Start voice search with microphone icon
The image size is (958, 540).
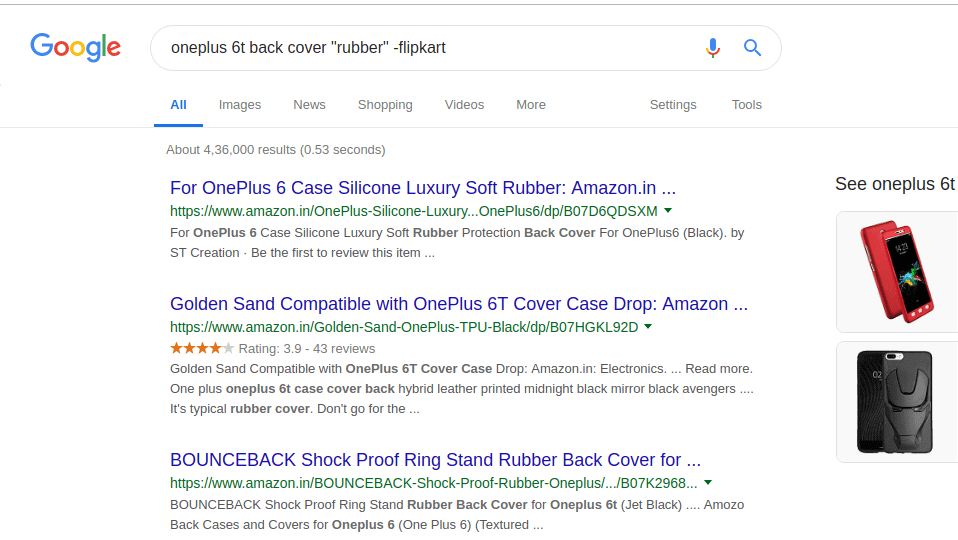click(x=712, y=48)
